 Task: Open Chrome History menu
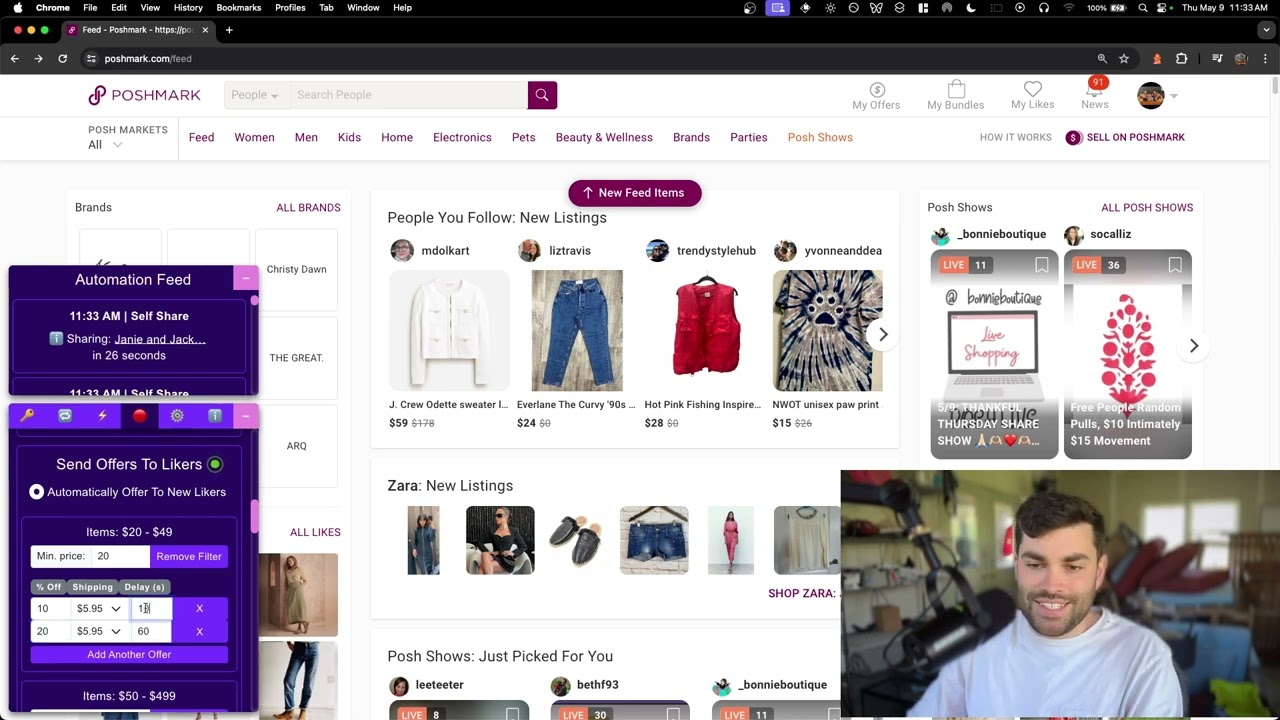tap(188, 8)
